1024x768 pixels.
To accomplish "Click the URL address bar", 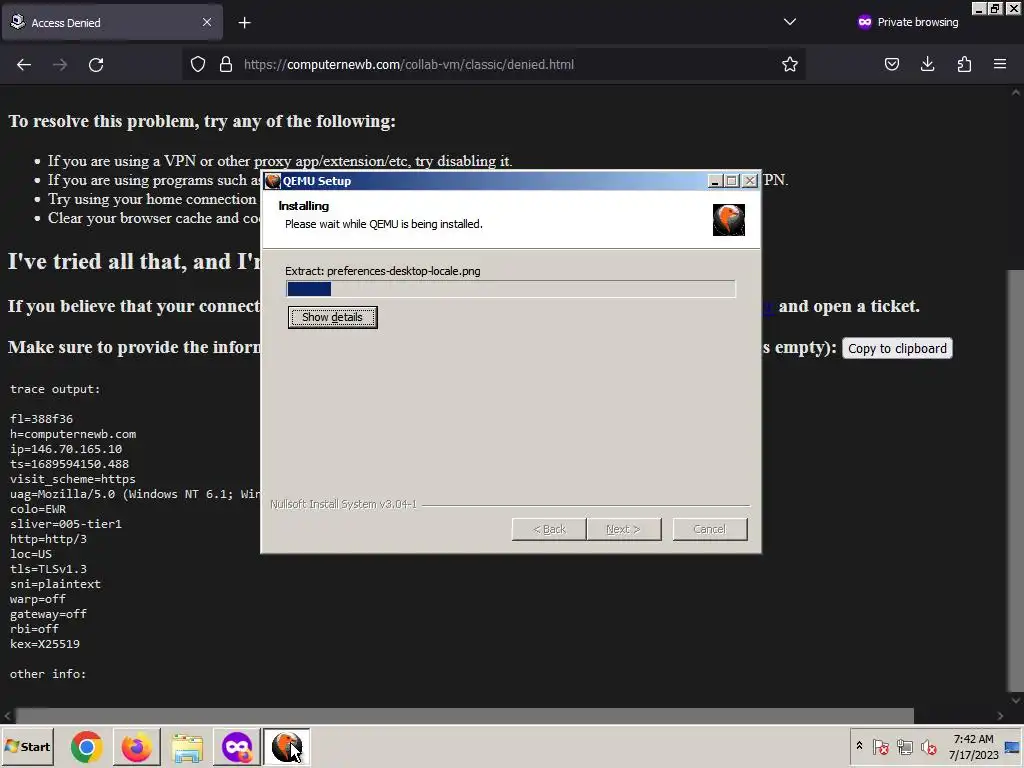I will point(494,65).
